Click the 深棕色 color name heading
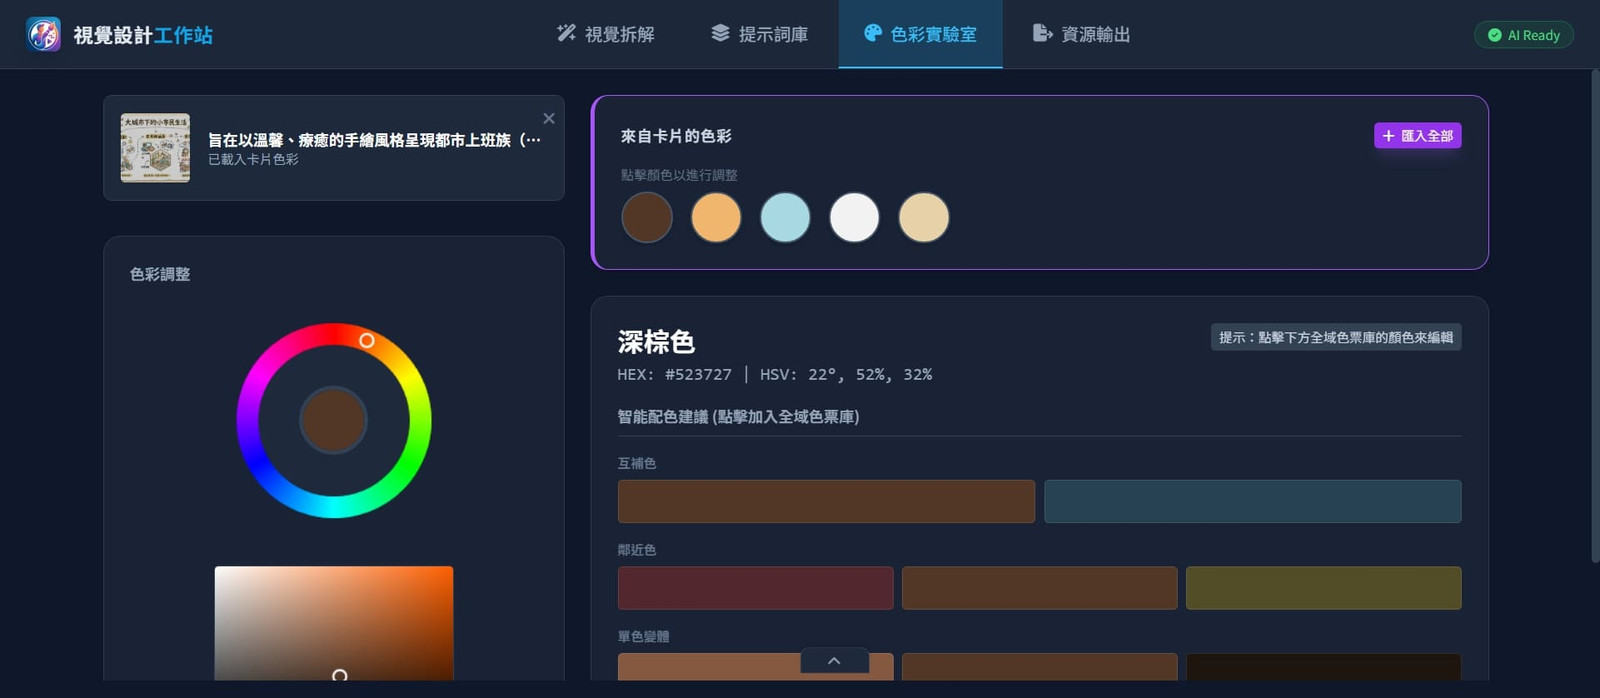This screenshot has width=1600, height=698. 656,342
